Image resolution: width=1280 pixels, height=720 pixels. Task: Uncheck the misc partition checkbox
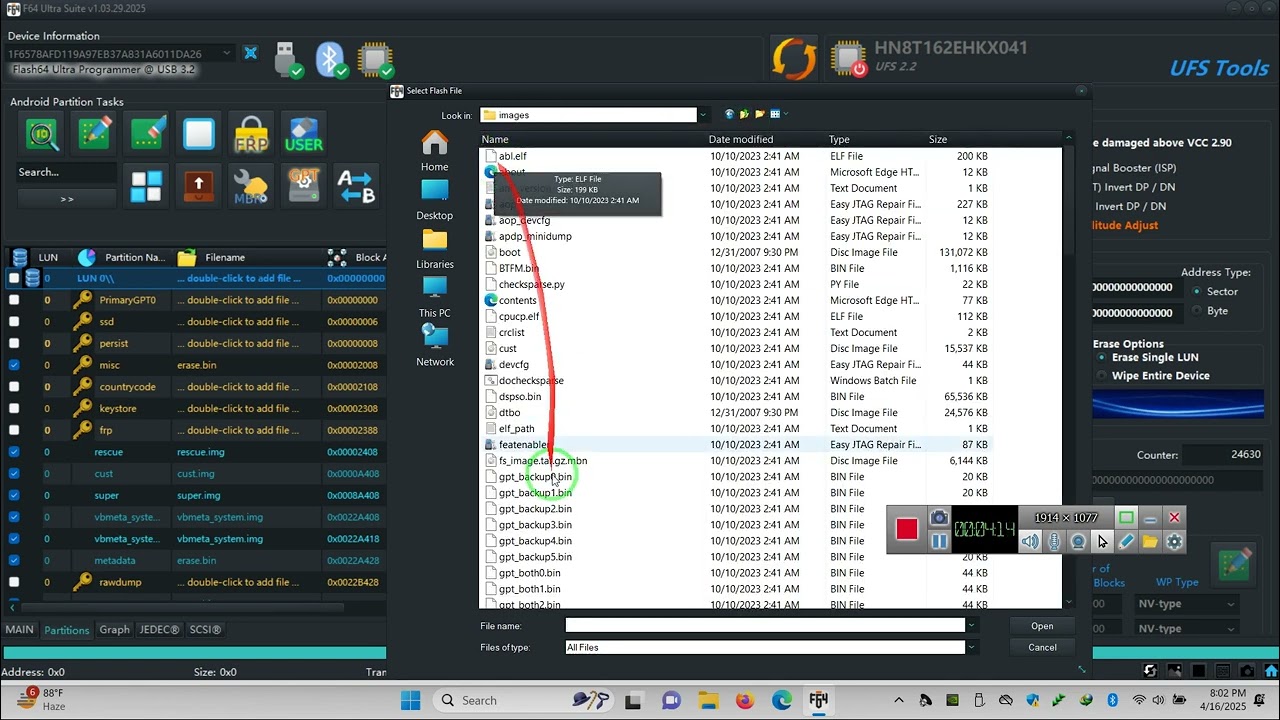click(x=14, y=365)
